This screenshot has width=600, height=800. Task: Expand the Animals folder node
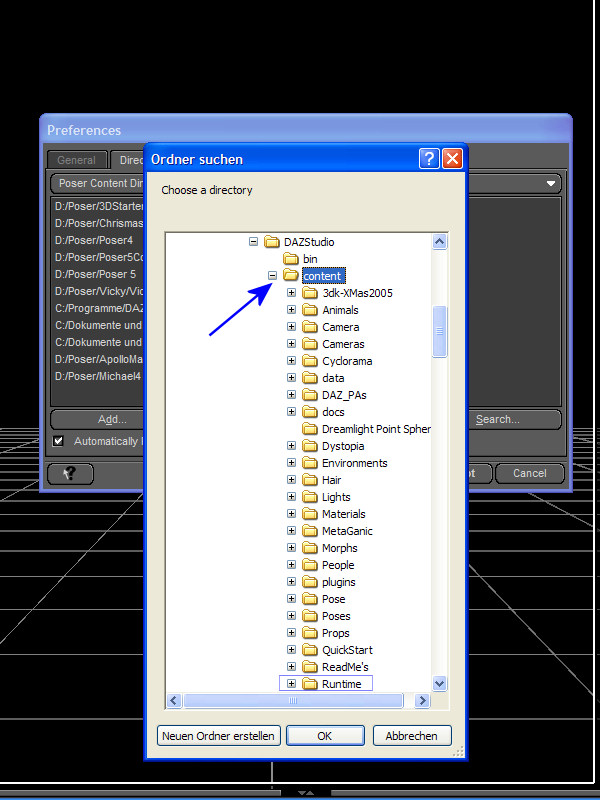[291, 310]
